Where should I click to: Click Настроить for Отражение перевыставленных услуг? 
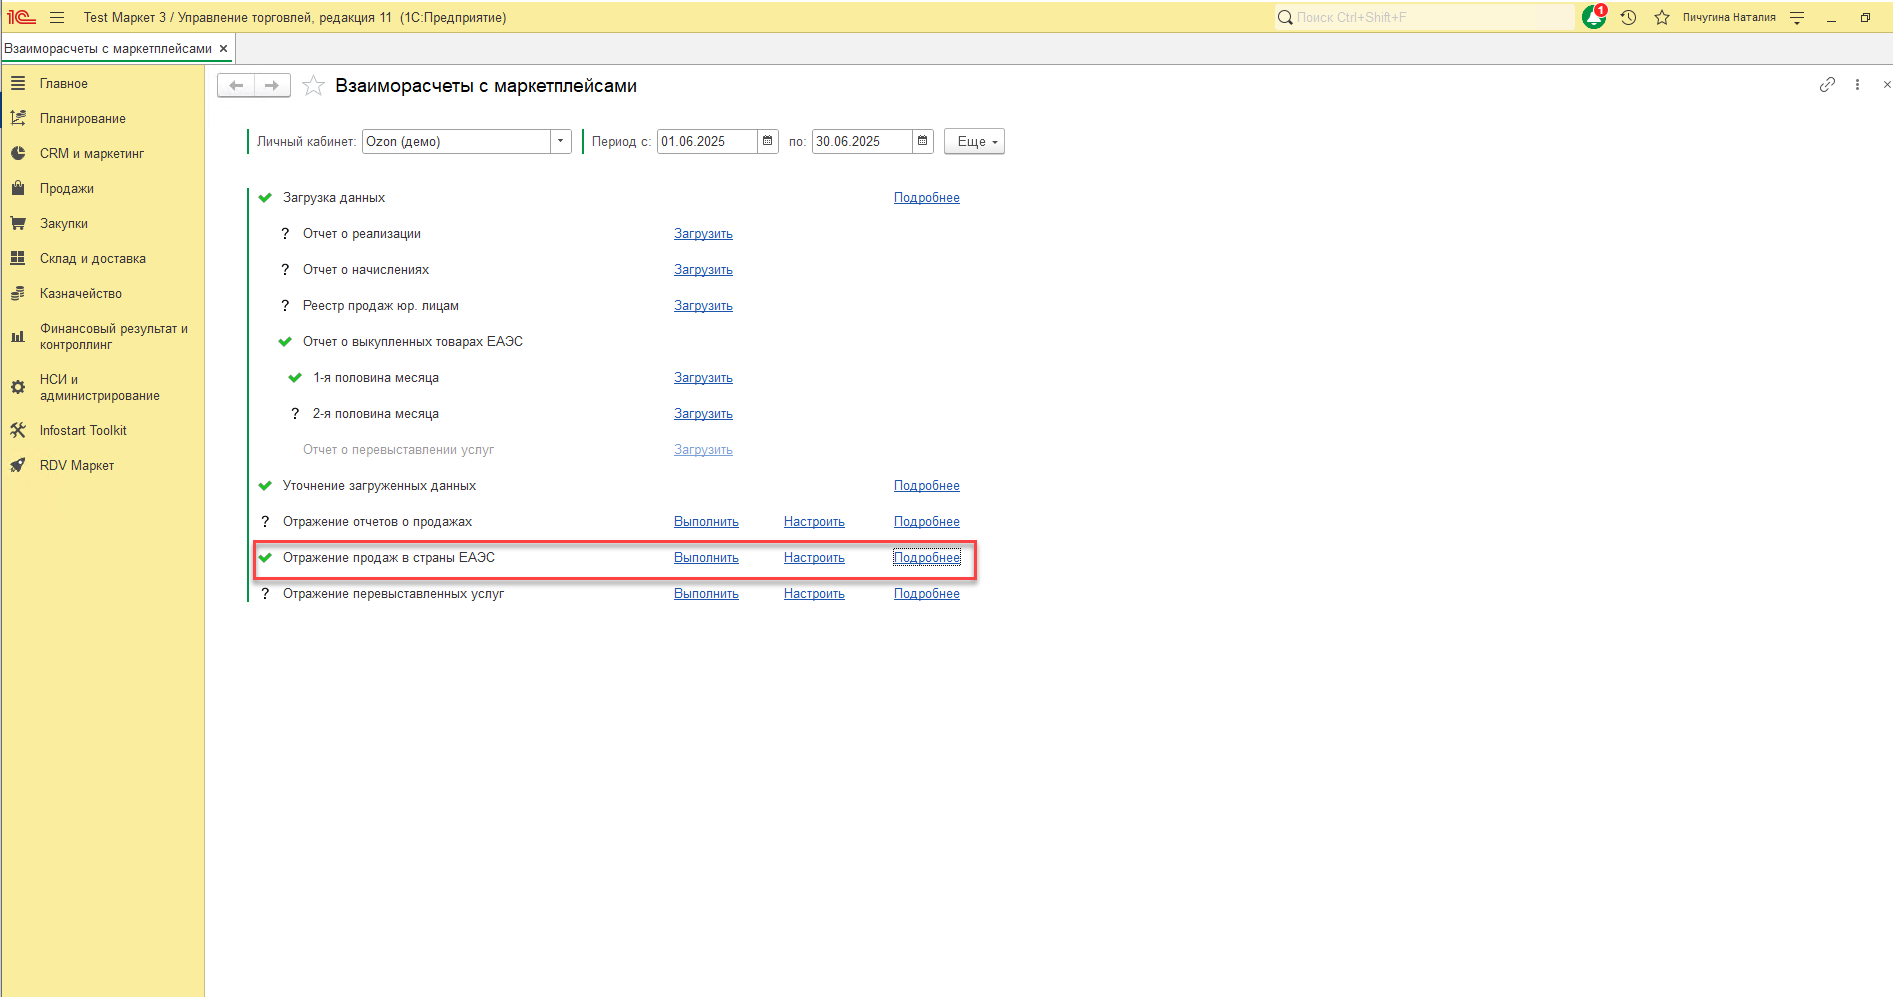tap(814, 593)
